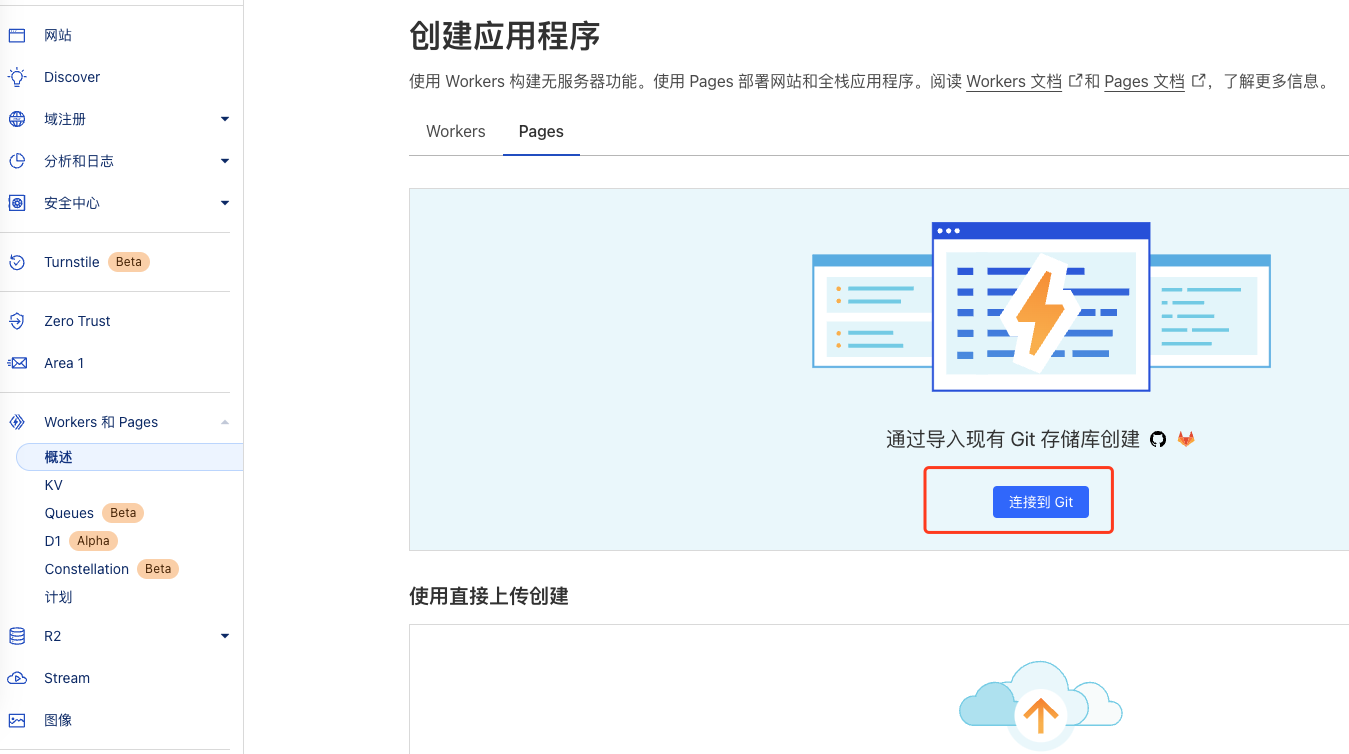Viewport: 1349px width, 754px height.
Task: Click the Turnstile icon in sidebar
Action: (x=17, y=262)
